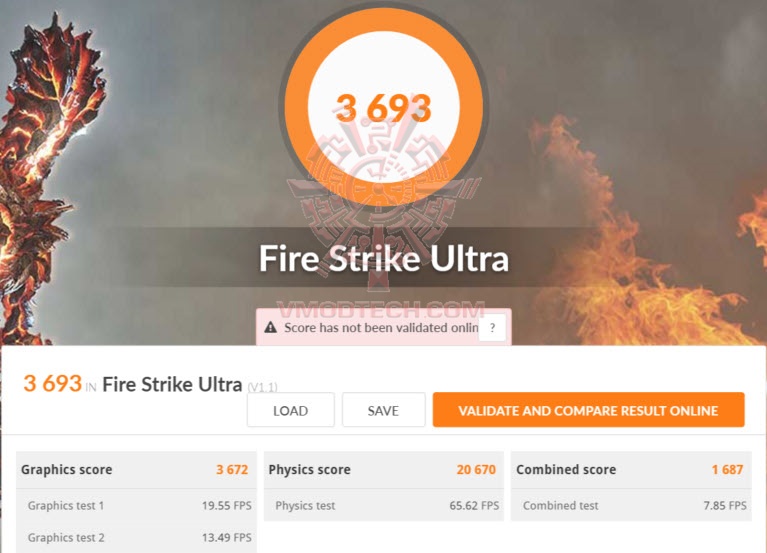
Task: Click the score not validated notice
Action: [x=384, y=327]
